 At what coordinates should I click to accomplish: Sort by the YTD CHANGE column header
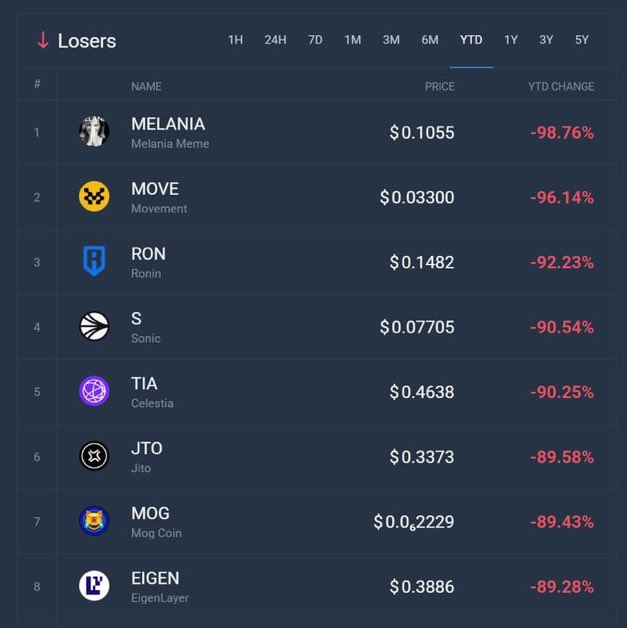point(560,87)
